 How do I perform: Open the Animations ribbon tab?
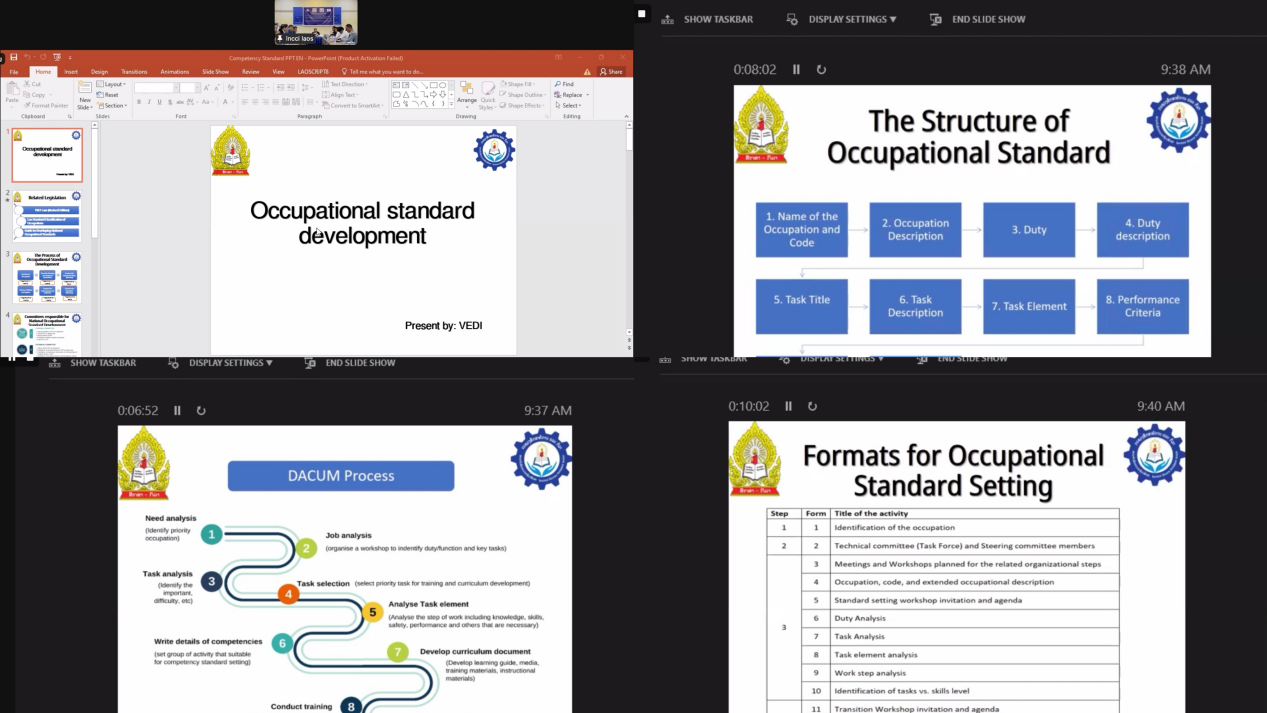tap(174, 72)
